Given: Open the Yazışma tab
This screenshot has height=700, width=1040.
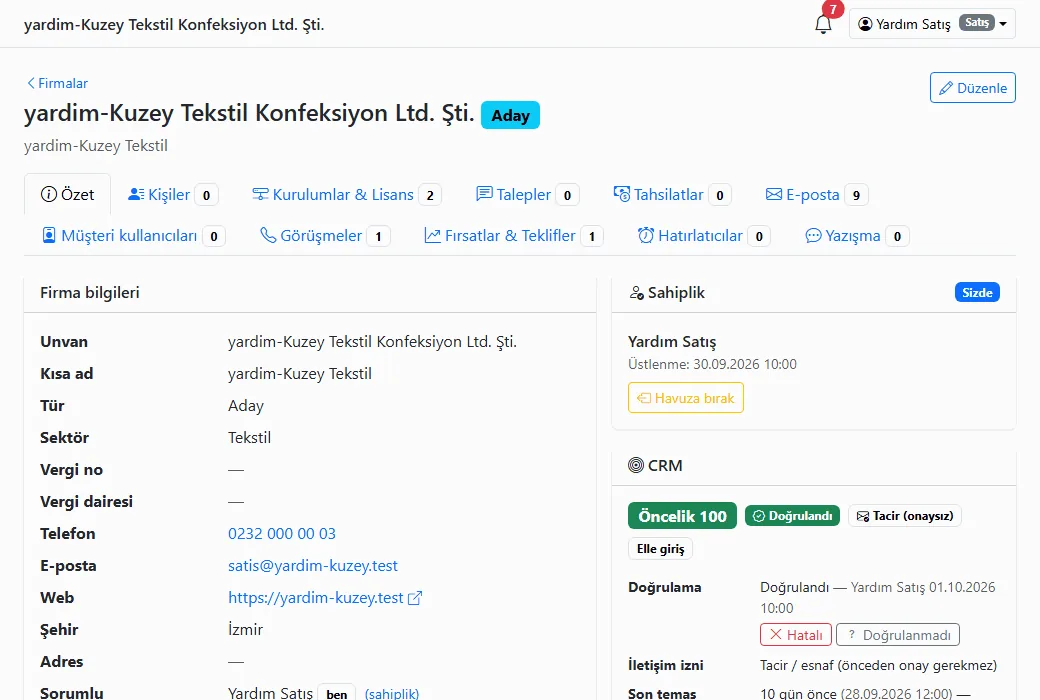Looking at the screenshot, I should coord(857,236).
